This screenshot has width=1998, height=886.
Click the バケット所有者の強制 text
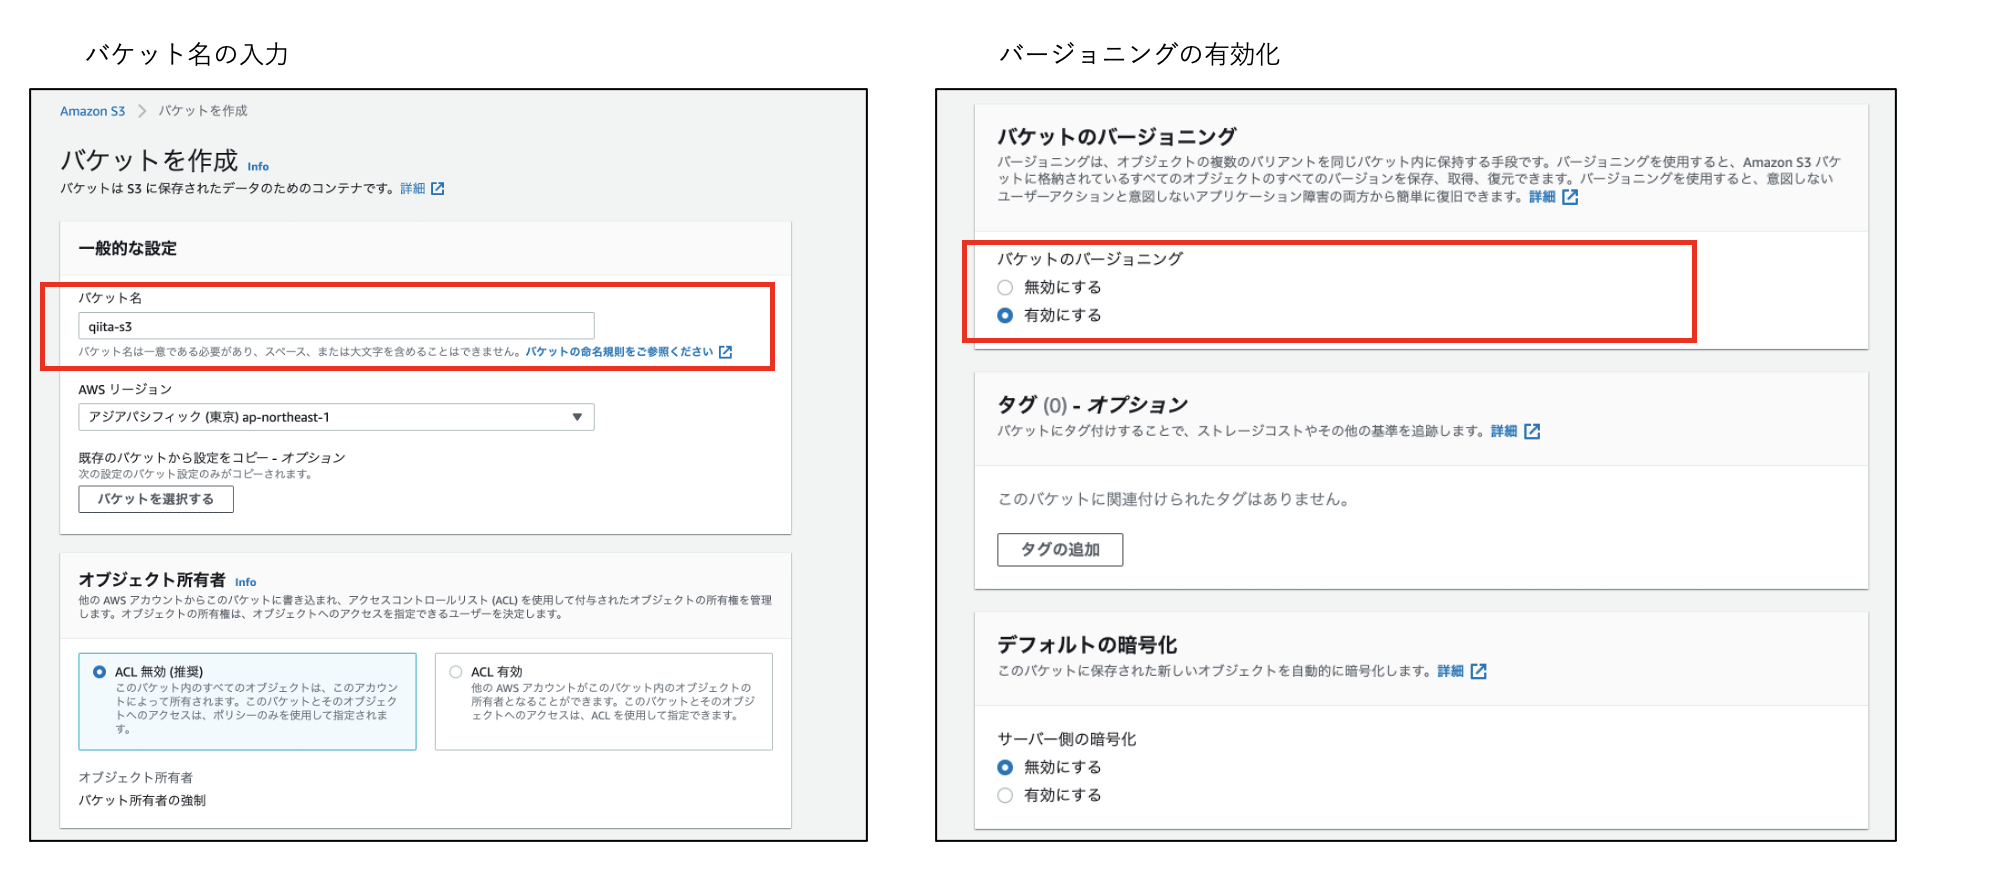142,800
